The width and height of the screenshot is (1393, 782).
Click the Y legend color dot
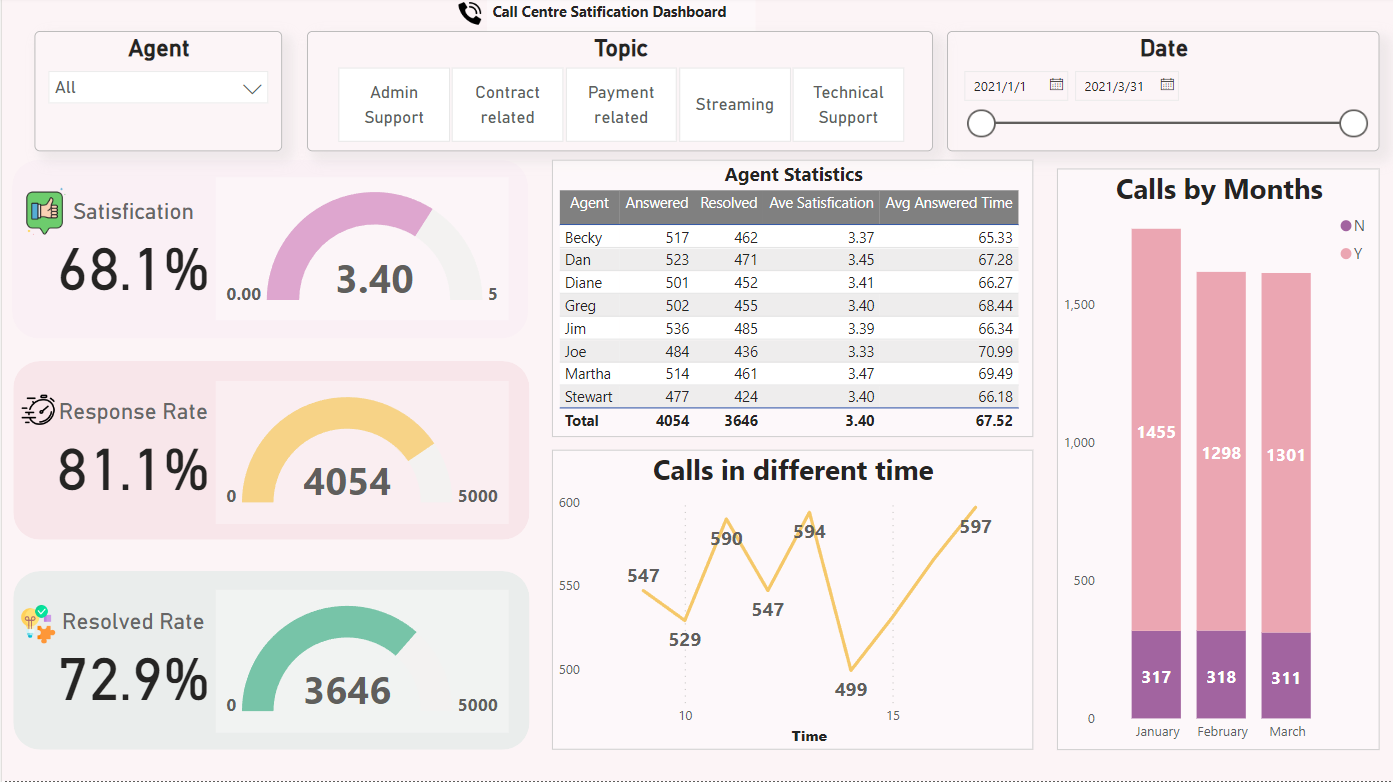pos(1346,254)
